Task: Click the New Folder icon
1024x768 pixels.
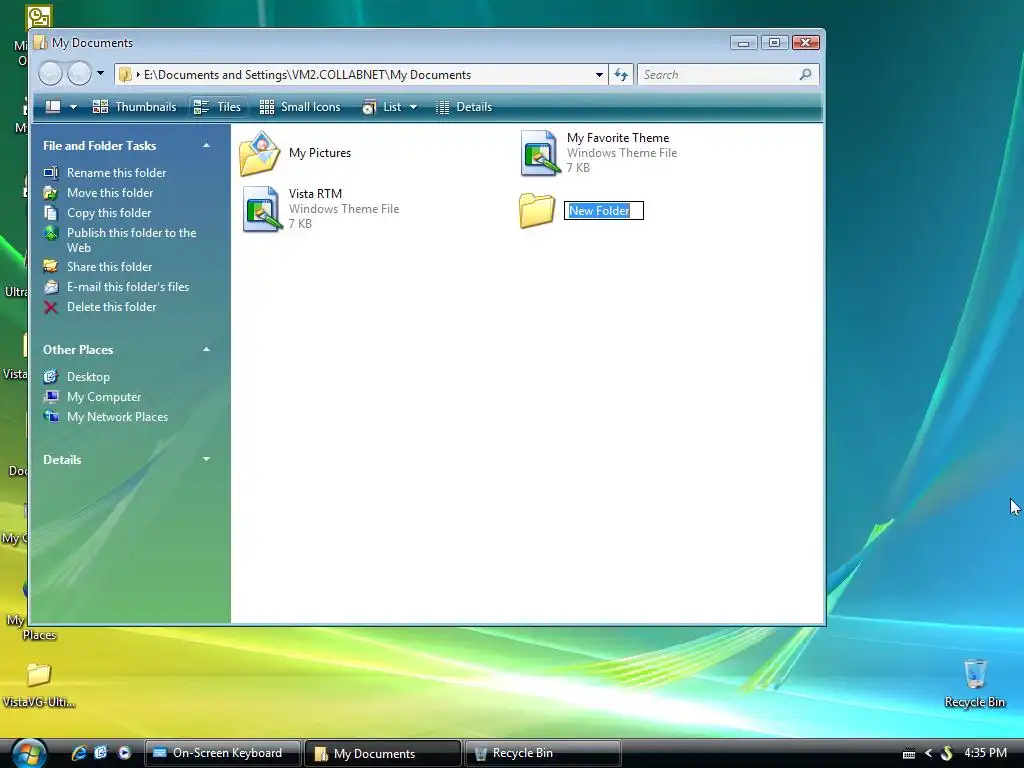Action: pos(537,210)
